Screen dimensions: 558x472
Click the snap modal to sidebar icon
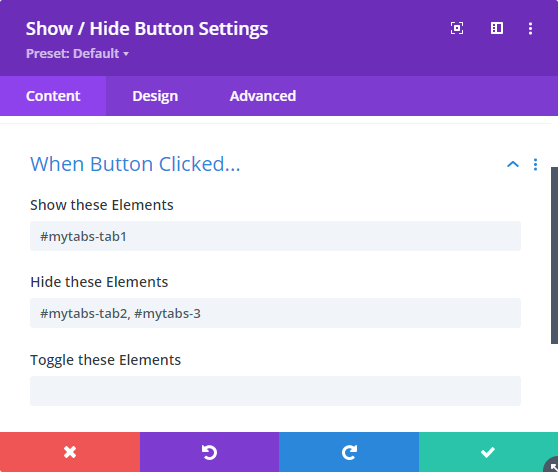tap(497, 28)
